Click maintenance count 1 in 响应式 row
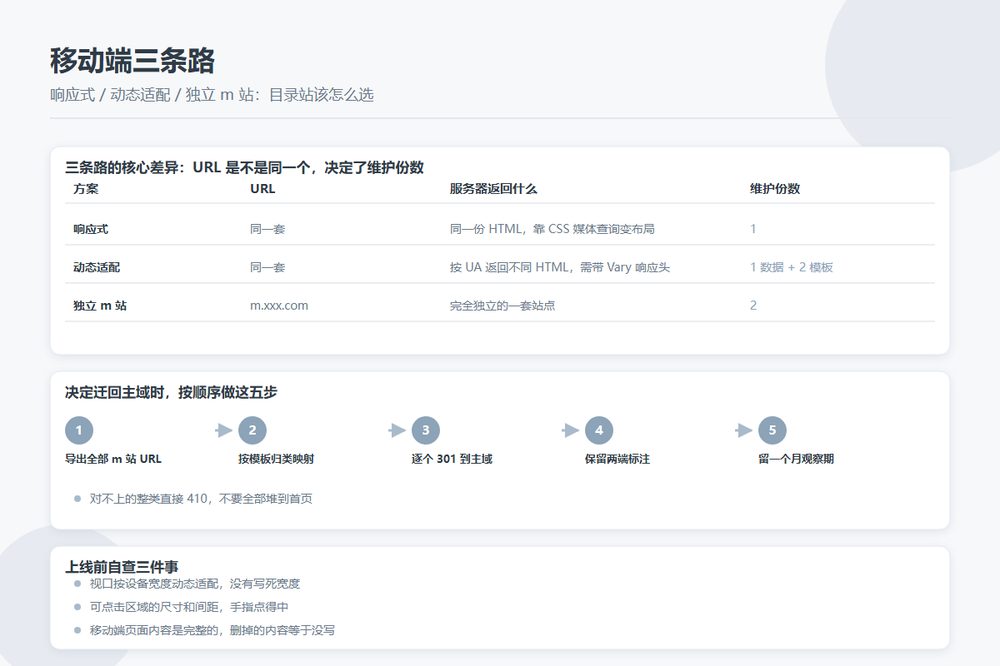 click(753, 229)
